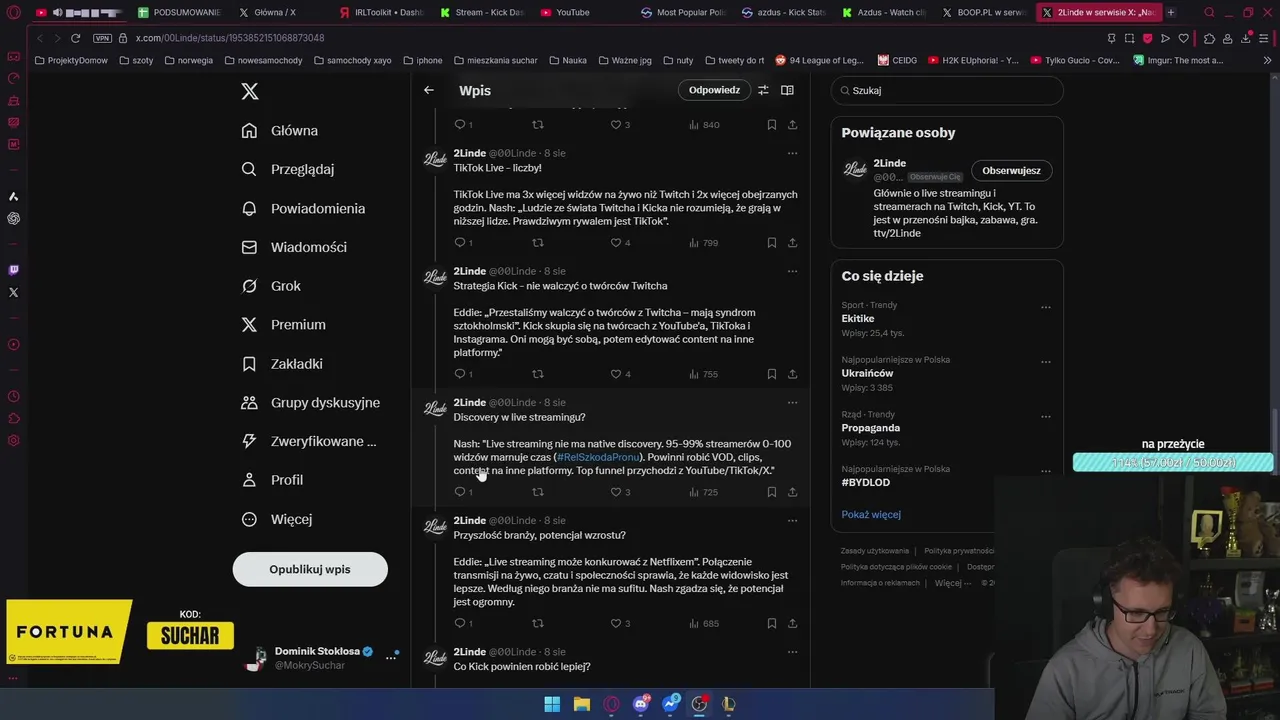
Task: Open account menu next to Dominik Stokłosa
Action: click(x=391, y=657)
